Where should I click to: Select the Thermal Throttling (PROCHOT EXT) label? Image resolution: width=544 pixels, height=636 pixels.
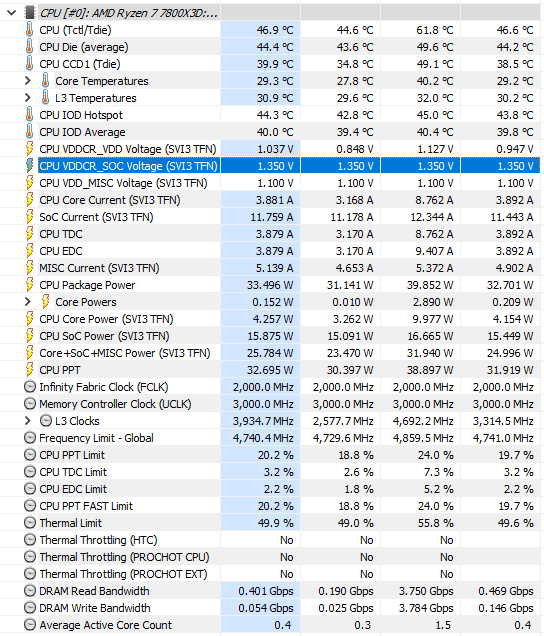[x=123, y=574]
